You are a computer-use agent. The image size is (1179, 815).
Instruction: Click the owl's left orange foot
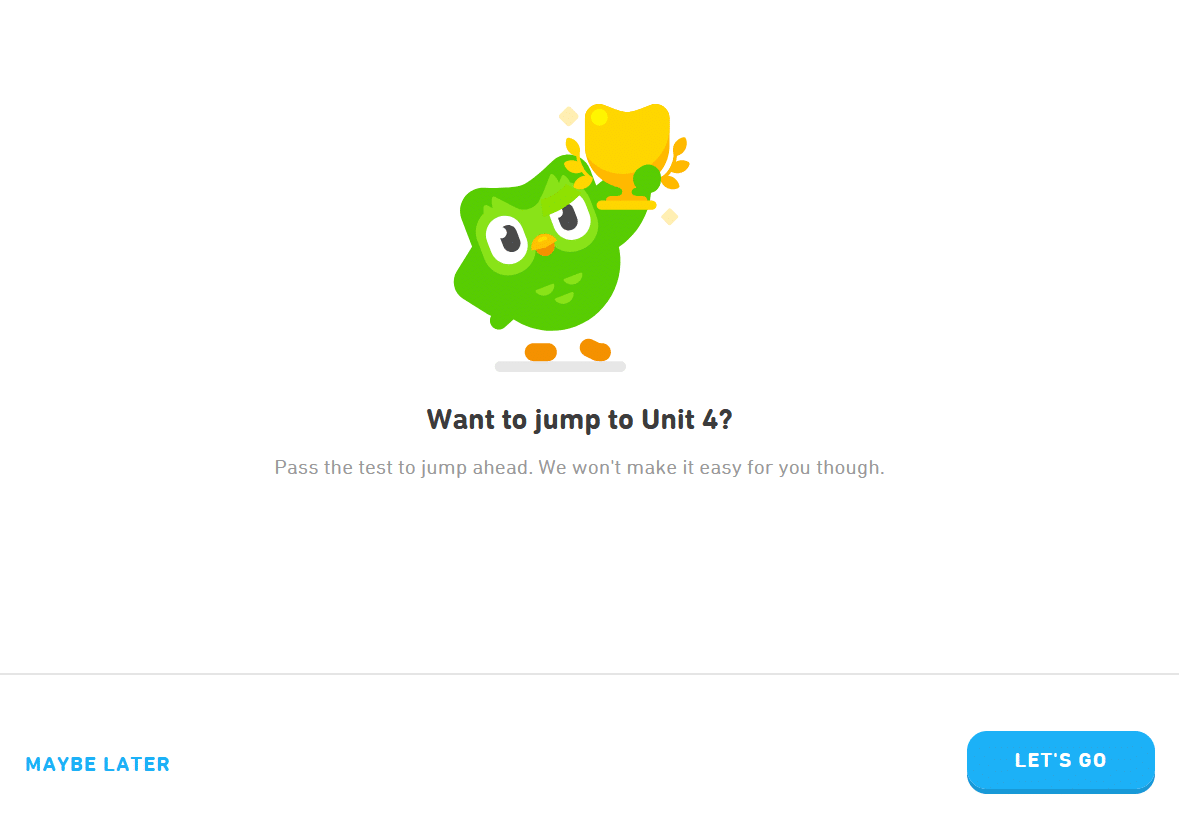(541, 352)
